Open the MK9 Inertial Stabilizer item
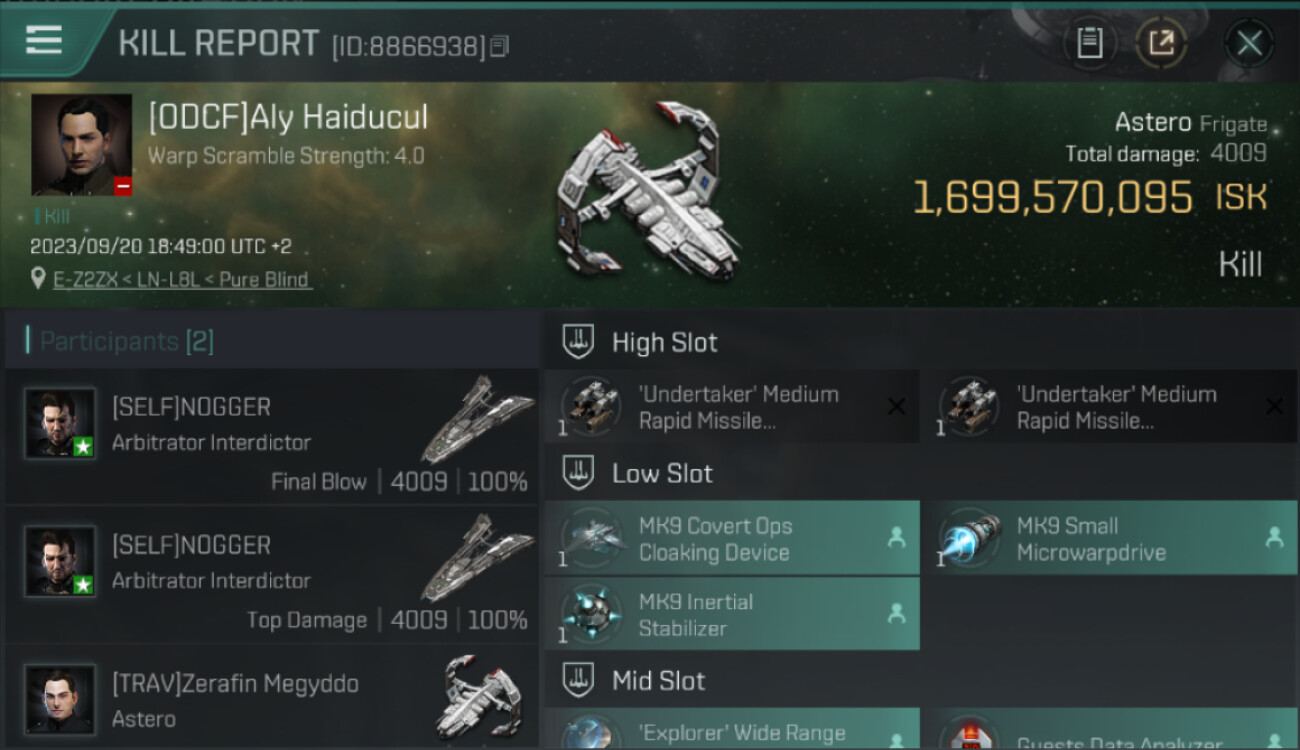 click(732, 615)
